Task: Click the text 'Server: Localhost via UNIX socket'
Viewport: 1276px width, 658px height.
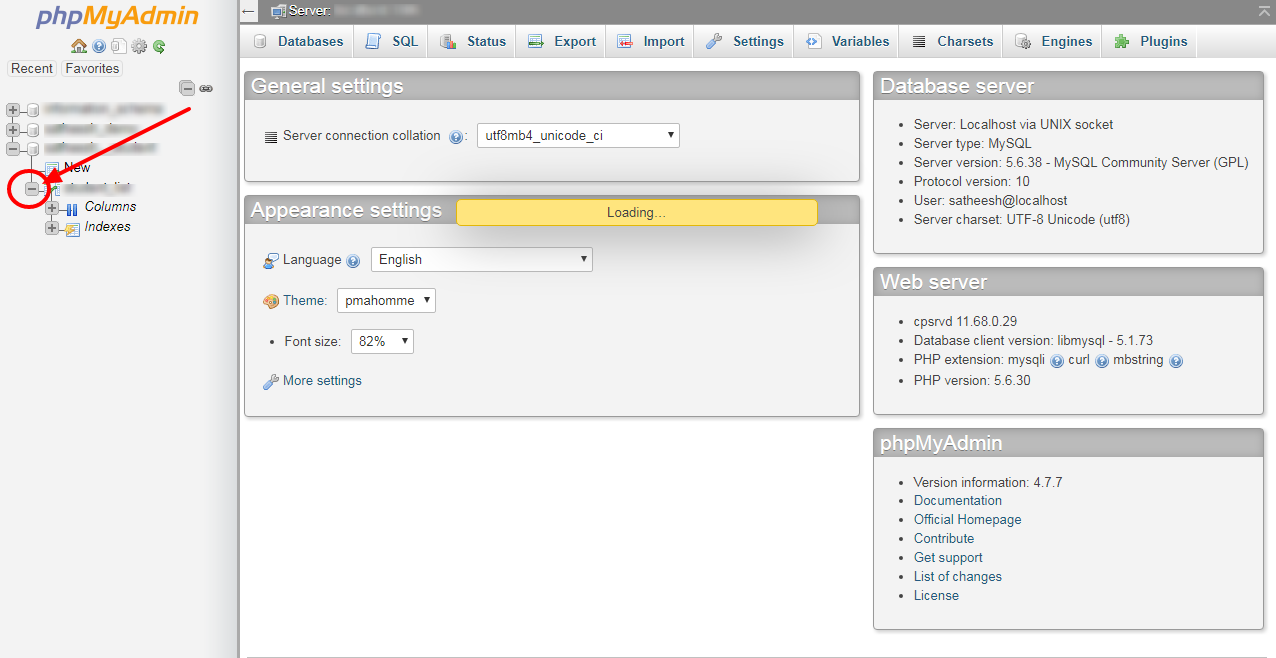Action: [x=1013, y=125]
